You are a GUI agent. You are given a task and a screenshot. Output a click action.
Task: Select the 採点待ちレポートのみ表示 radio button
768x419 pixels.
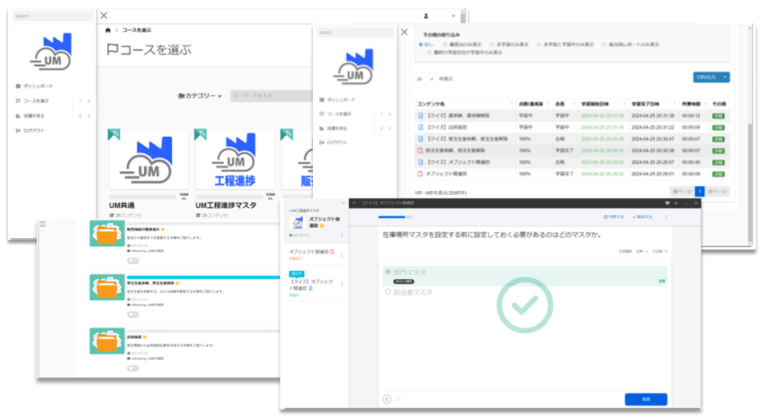tap(604, 45)
